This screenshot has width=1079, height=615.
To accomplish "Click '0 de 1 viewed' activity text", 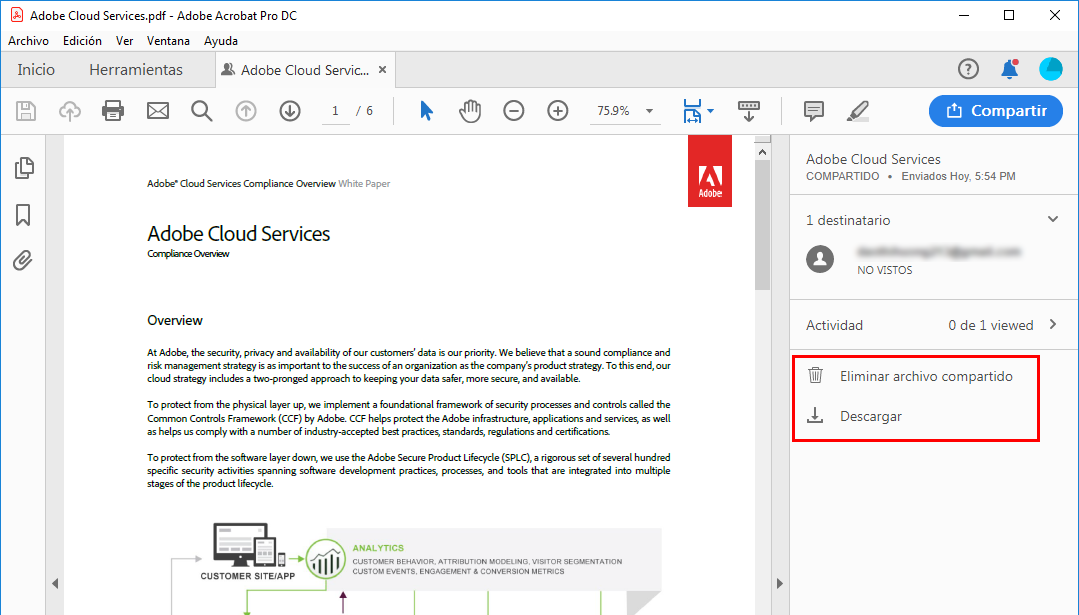I will [990, 325].
